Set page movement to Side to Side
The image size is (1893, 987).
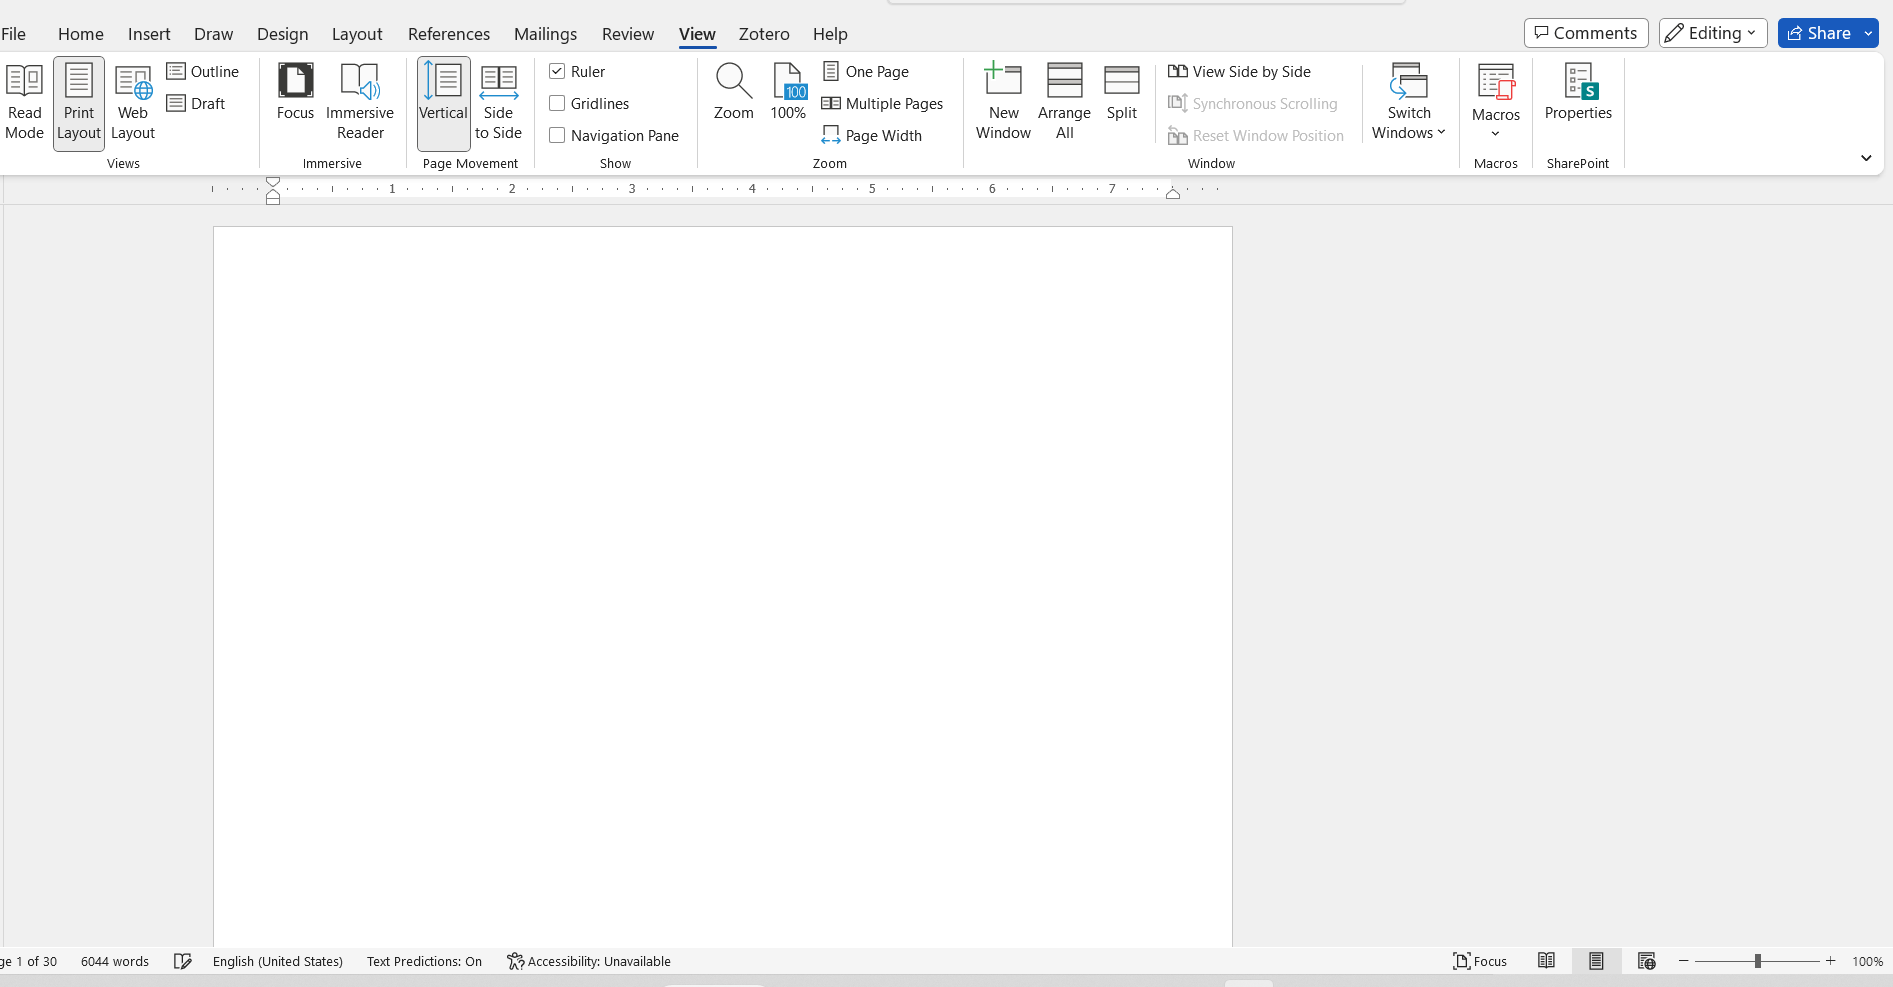[498, 103]
